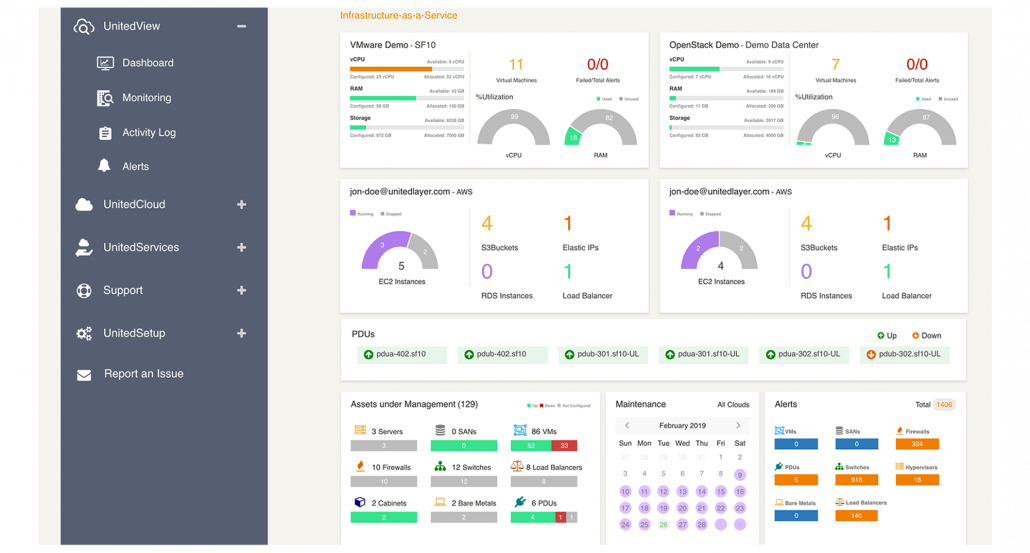Image resolution: width=1030 pixels, height=553 pixels.
Task: Click the Load Balancers 140 alert count
Action: click(857, 516)
